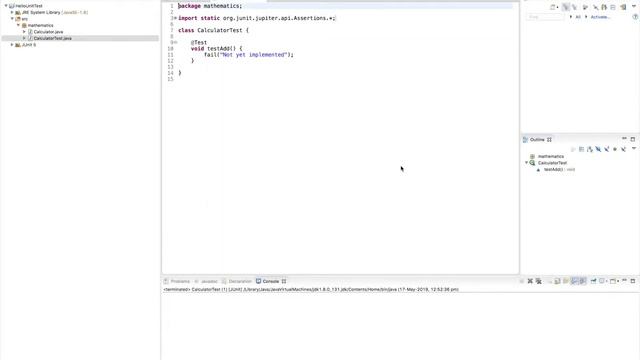Screen dimensions: 640x360
Task: Expand the JRE System Library node
Action: (12, 12)
